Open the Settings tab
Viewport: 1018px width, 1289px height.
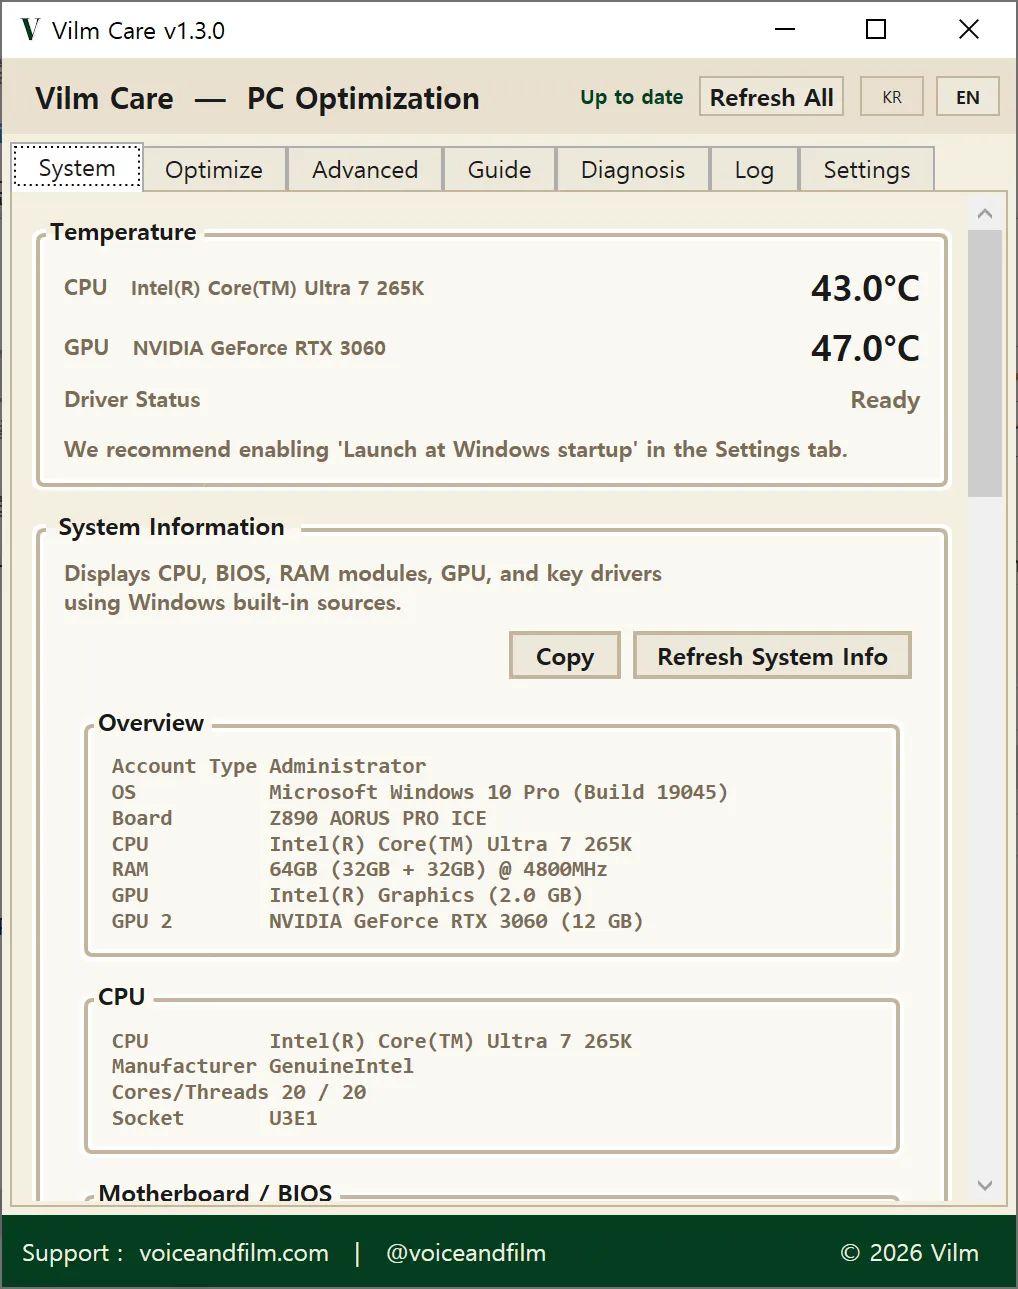pos(867,170)
